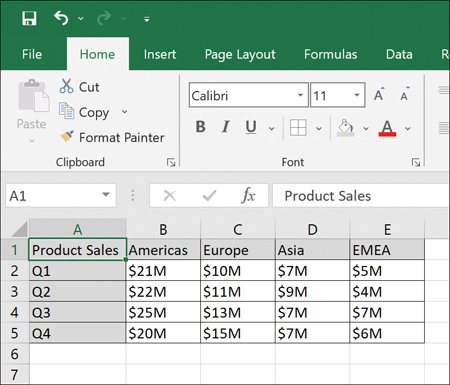Image resolution: width=450 pixels, height=385 pixels.
Task: Open the Borders options dropdown arrow
Action: click(319, 128)
